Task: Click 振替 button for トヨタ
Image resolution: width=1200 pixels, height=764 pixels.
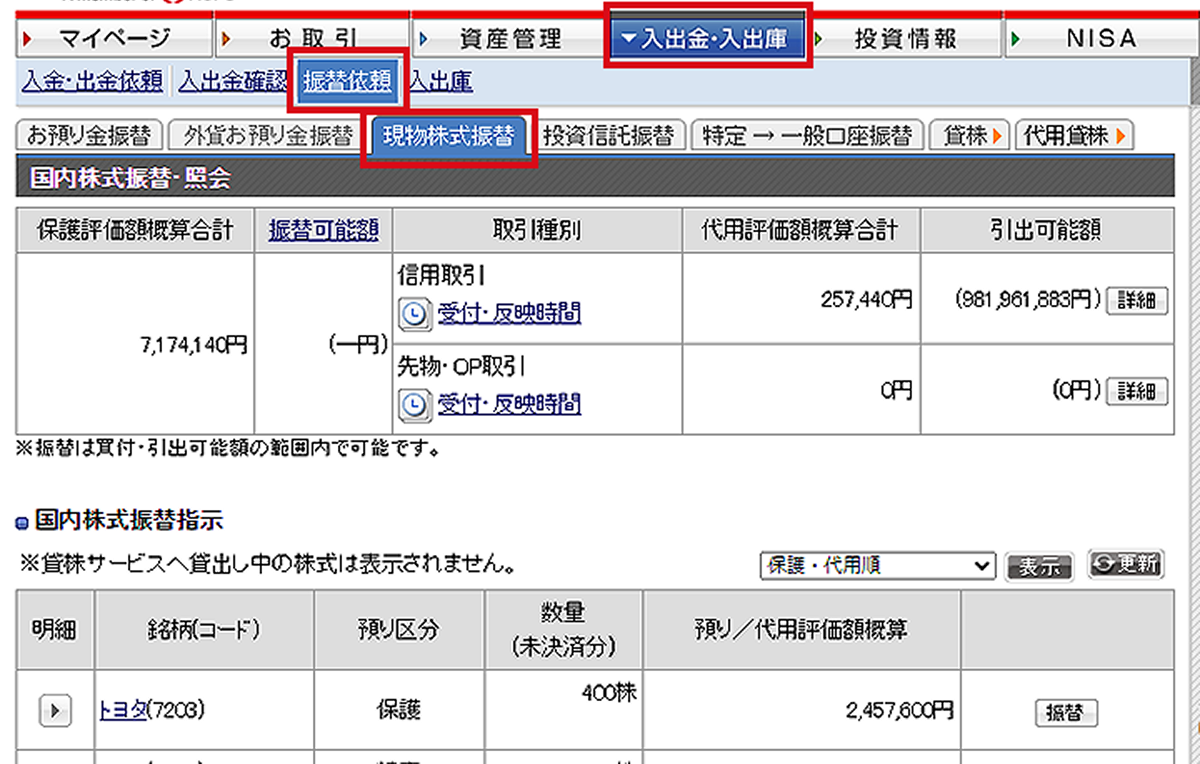Action: coord(1065,713)
